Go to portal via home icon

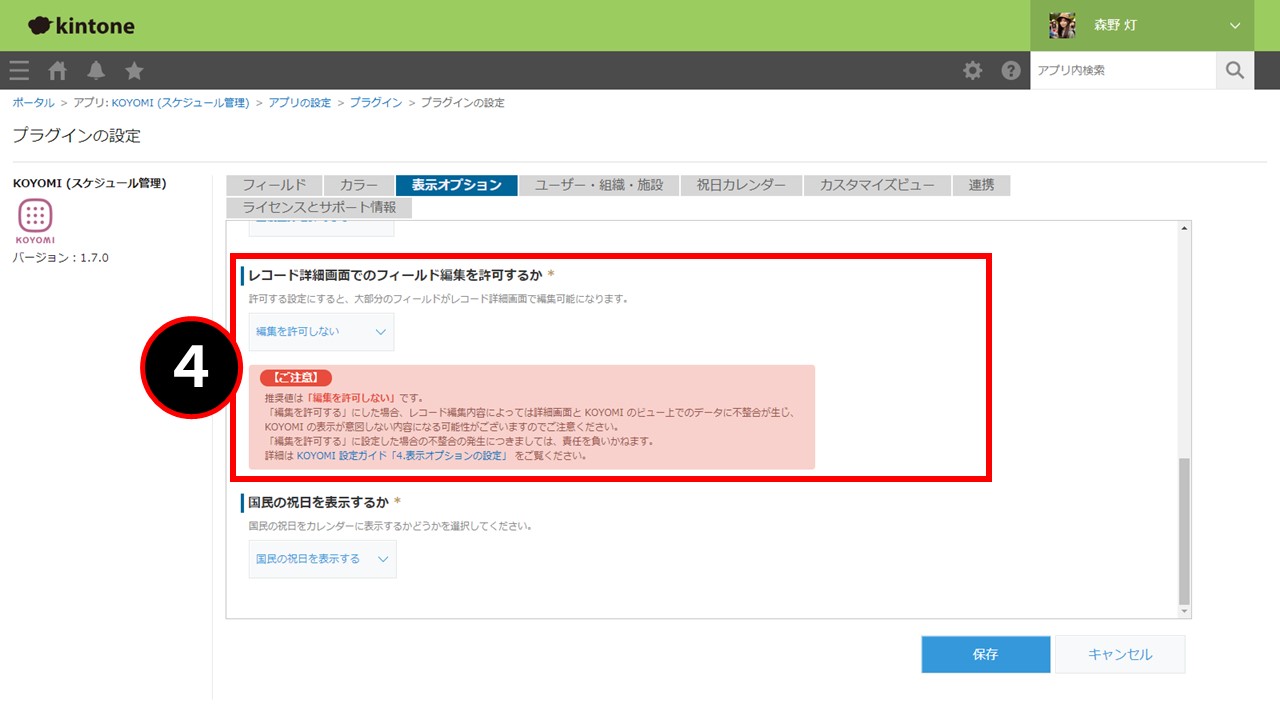click(58, 70)
